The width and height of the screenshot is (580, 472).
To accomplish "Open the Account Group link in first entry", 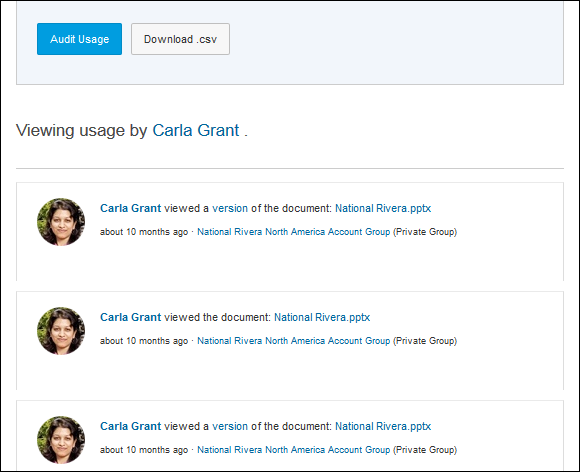I will click(294, 232).
